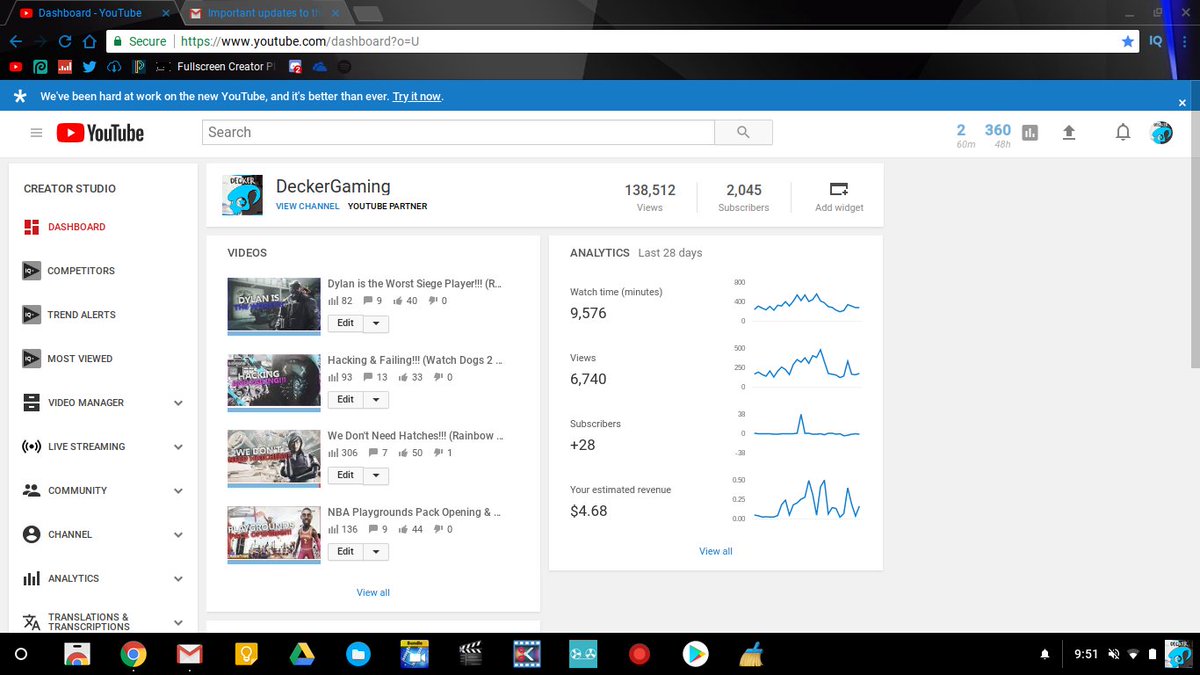Image resolution: width=1200 pixels, height=675 pixels.
Task: Reload the page with the refresh icon
Action: 65,42
